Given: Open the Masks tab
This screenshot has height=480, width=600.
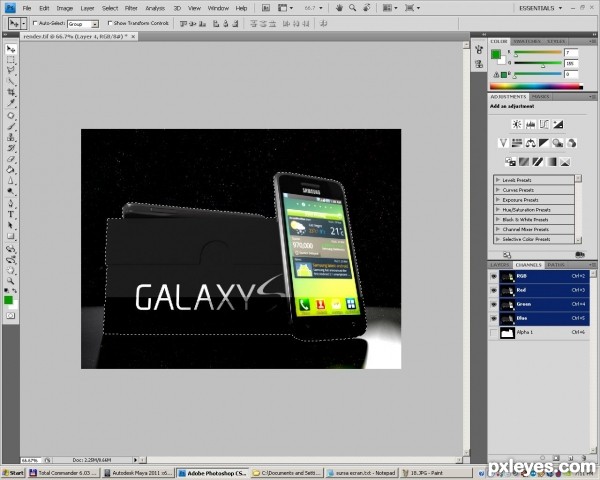Looking at the screenshot, I should pyautogui.click(x=540, y=97).
